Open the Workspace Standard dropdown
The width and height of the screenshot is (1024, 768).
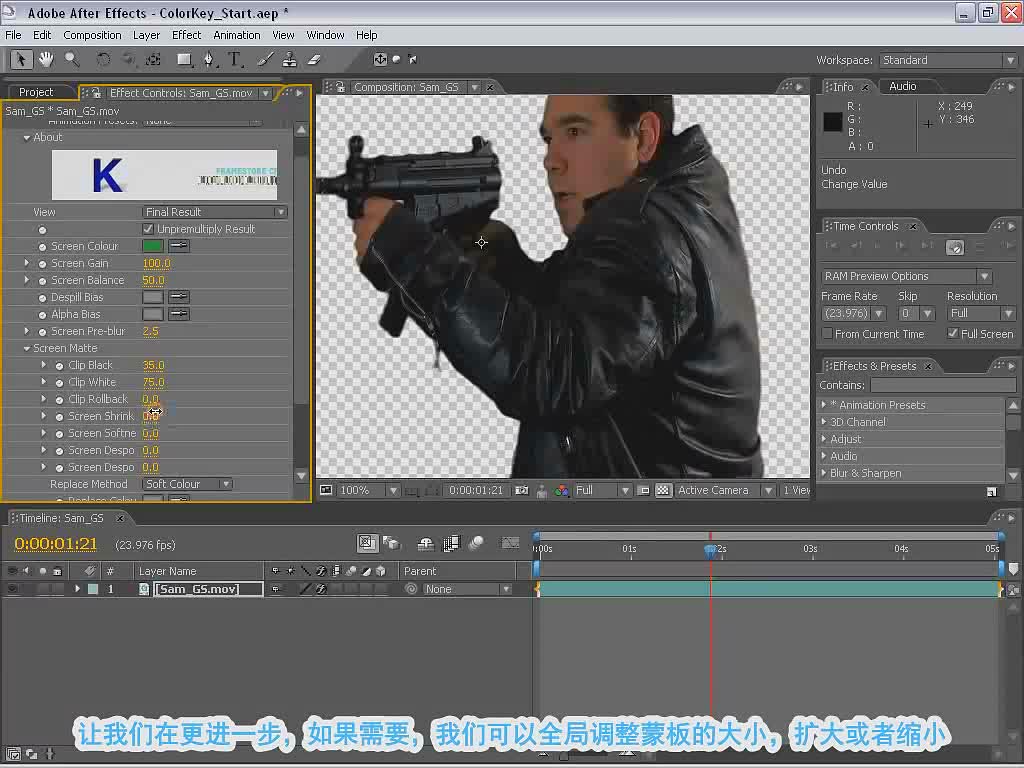point(948,60)
